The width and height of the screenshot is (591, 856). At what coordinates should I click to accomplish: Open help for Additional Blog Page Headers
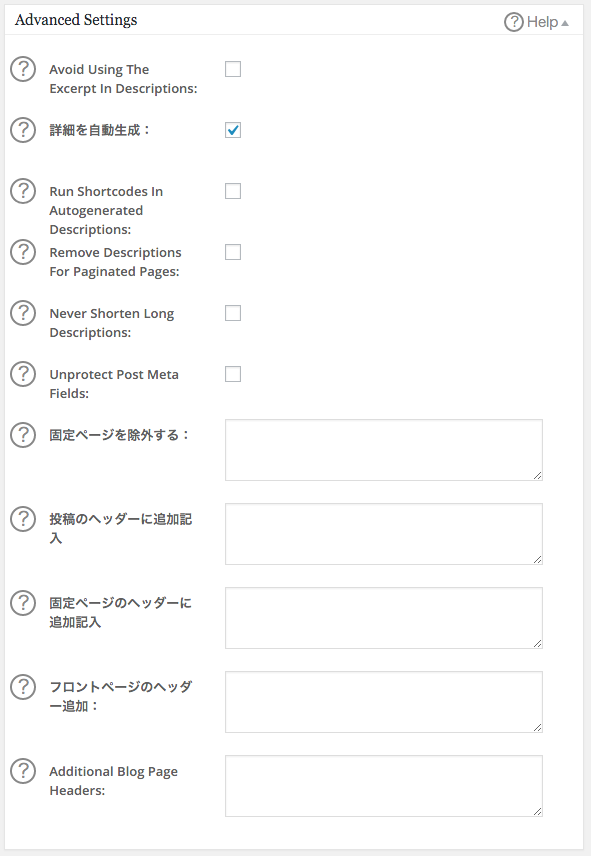[22, 771]
